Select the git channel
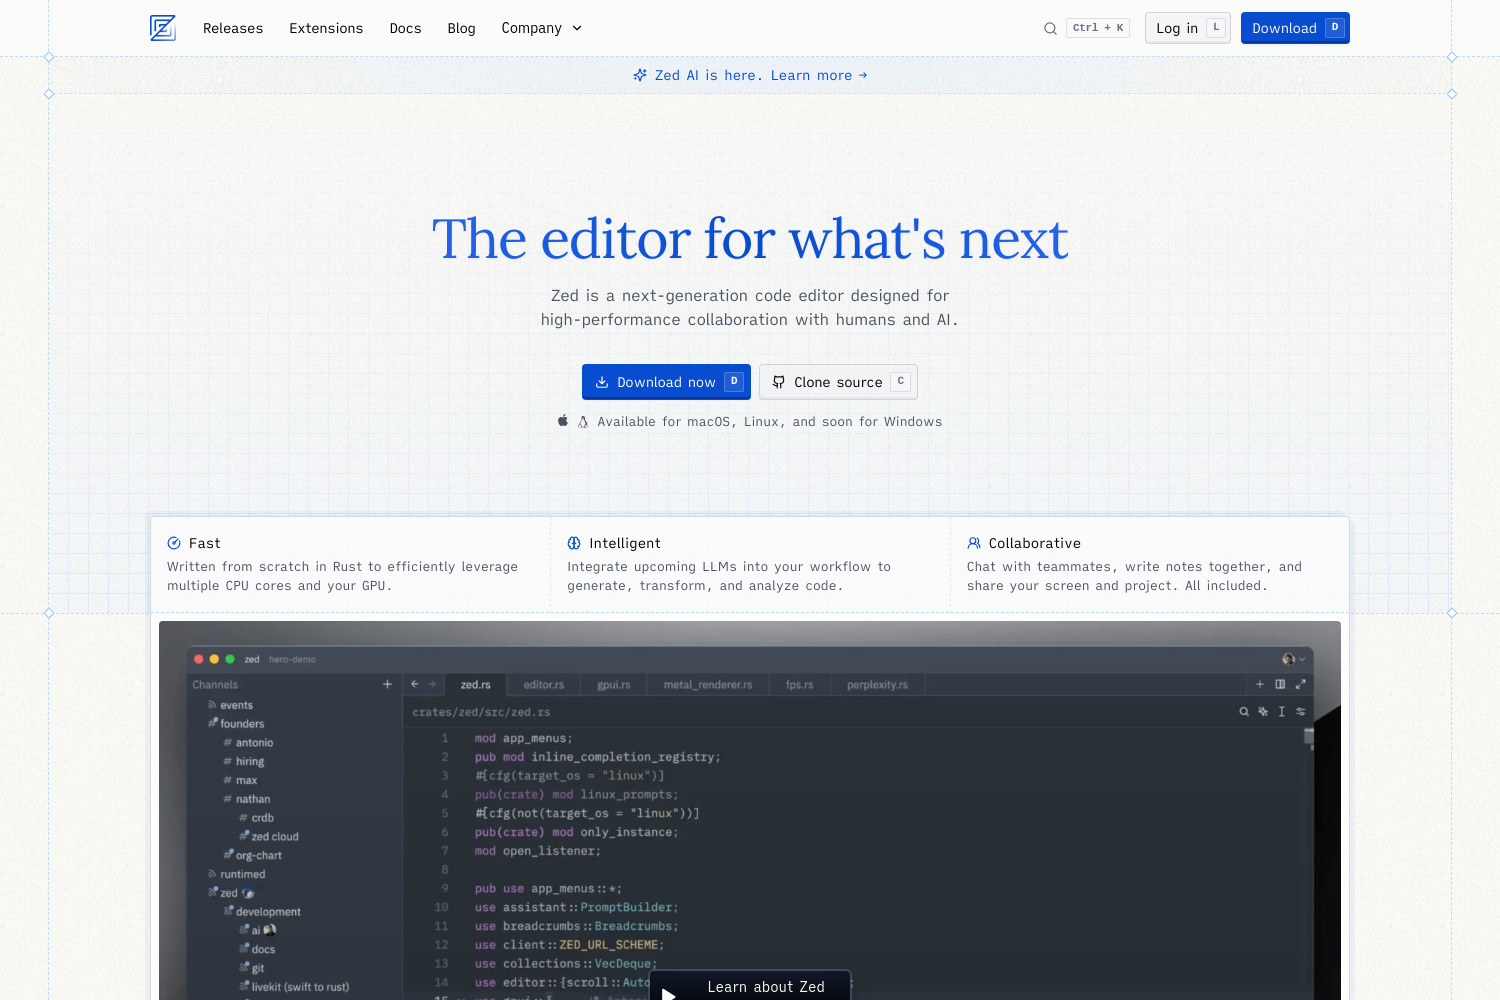 (258, 968)
